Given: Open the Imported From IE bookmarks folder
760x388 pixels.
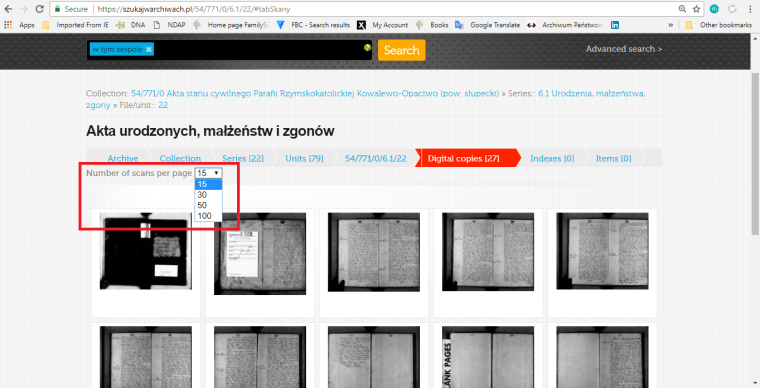Looking at the screenshot, I should [x=75, y=25].
